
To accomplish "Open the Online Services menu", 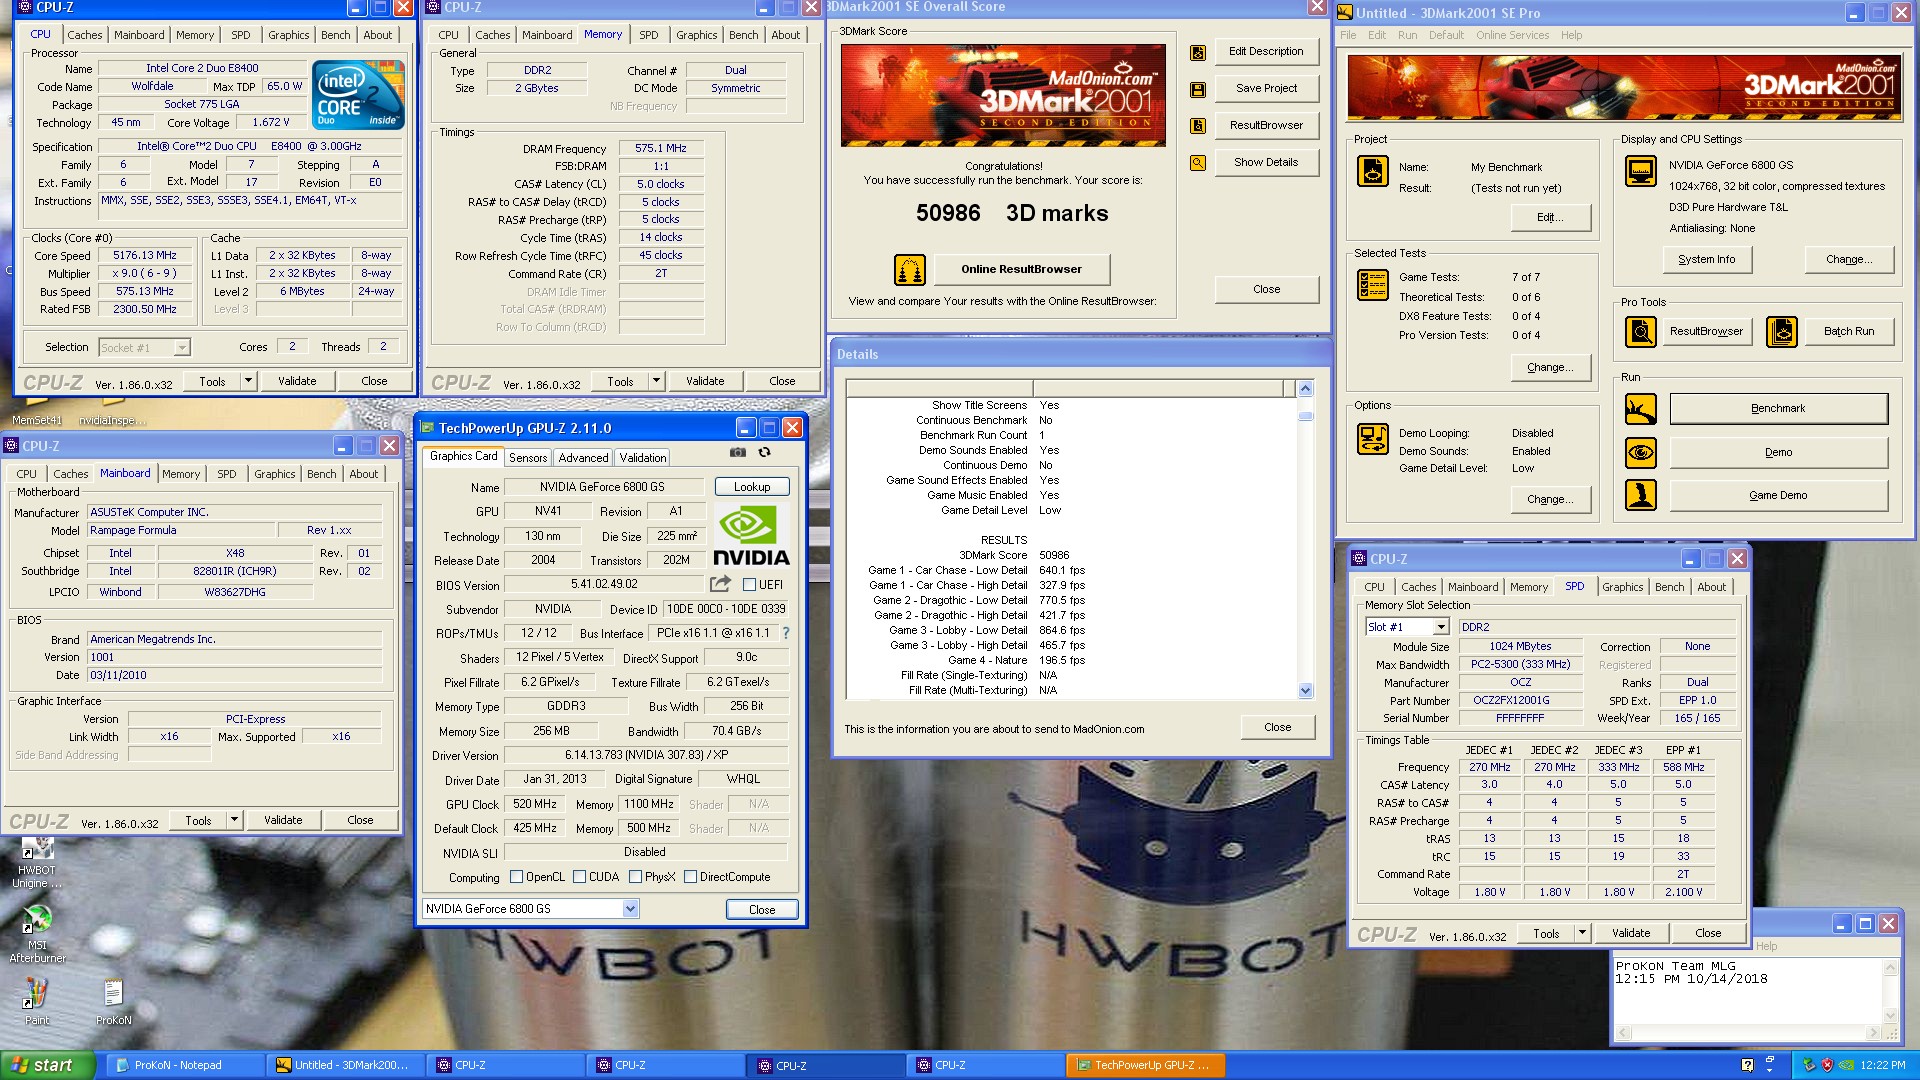I will [x=1512, y=35].
